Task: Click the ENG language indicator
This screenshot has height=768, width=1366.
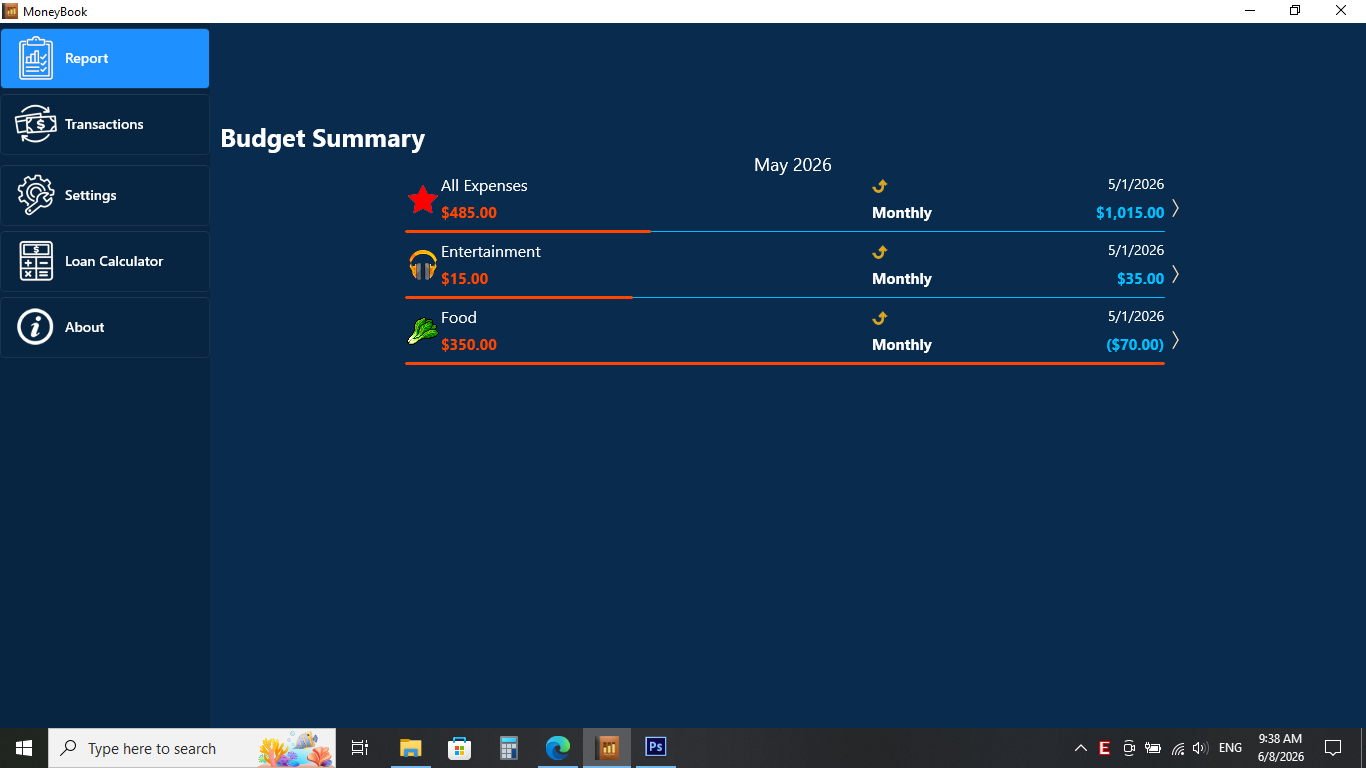Action: point(1231,748)
